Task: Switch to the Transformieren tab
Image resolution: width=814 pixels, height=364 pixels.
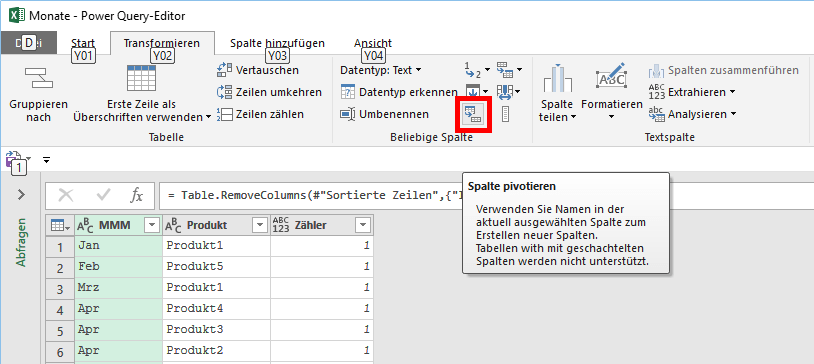Action: click(161, 43)
